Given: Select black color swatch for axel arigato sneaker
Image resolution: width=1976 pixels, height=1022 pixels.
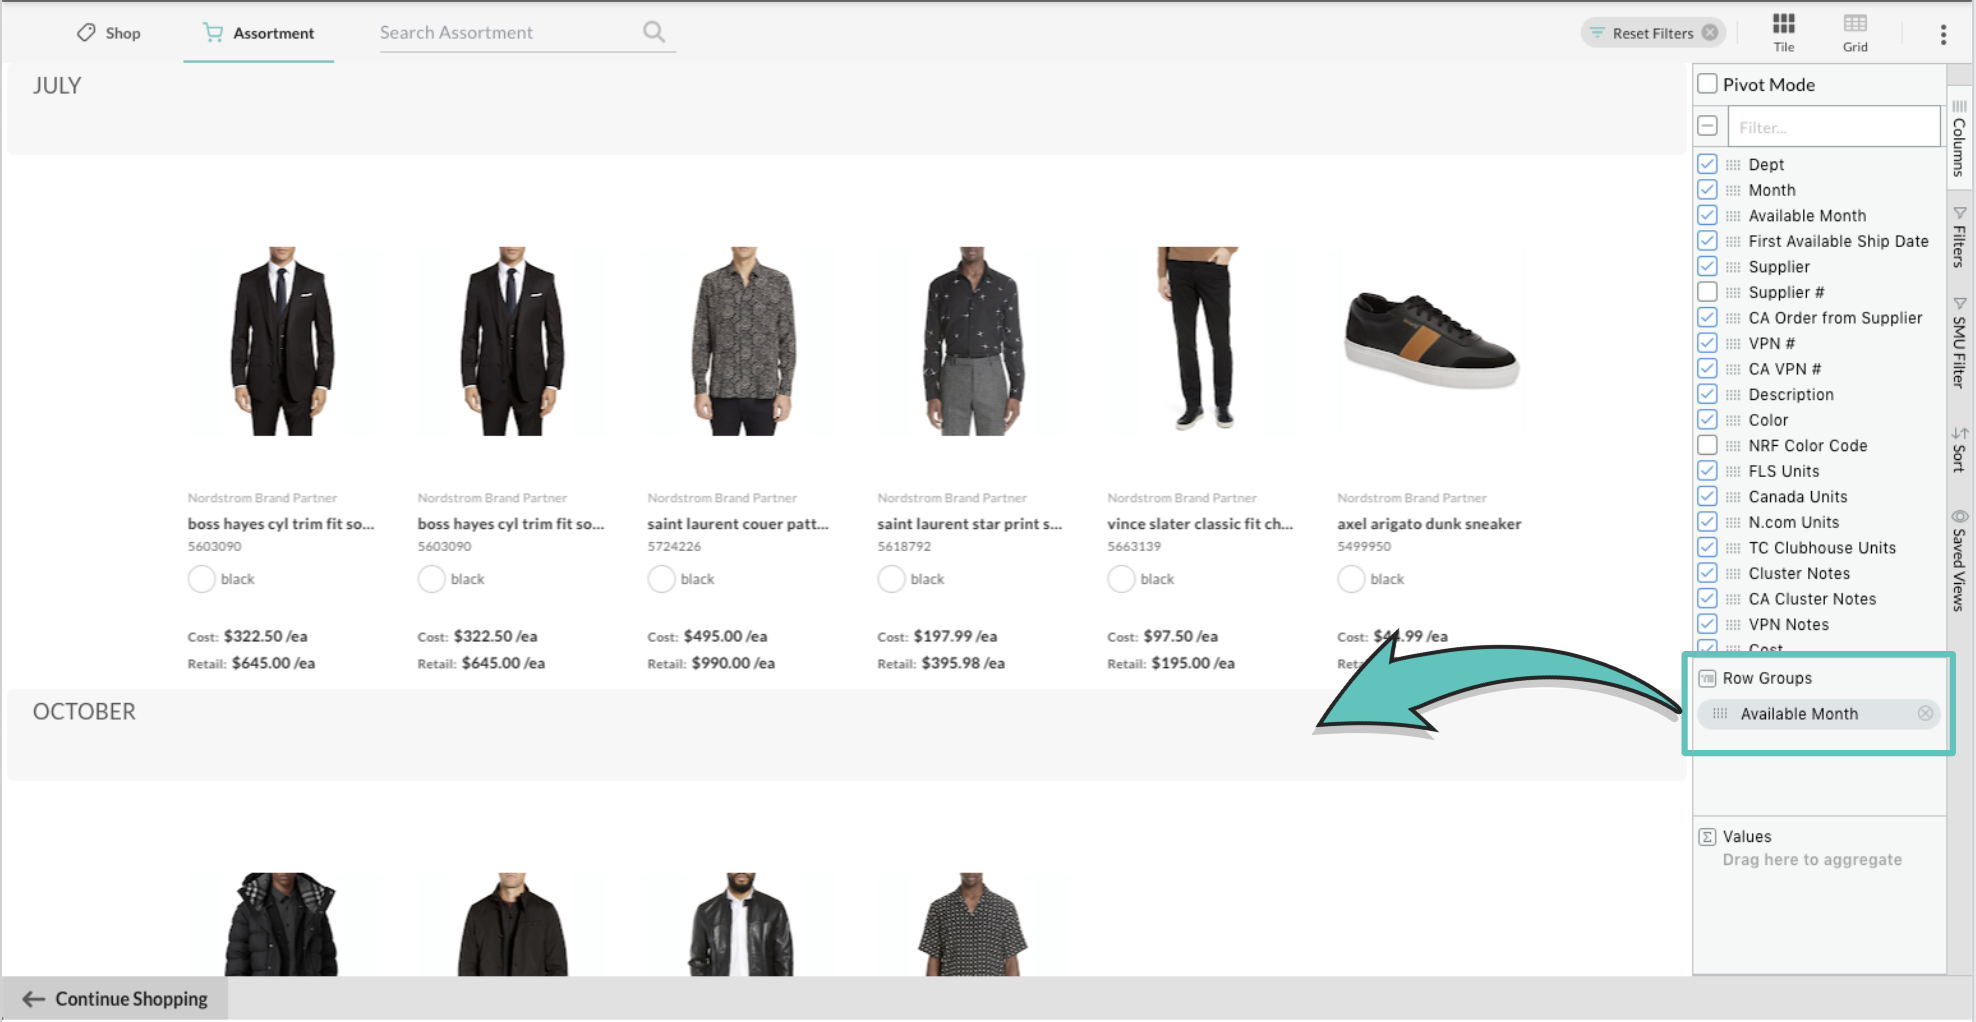Looking at the screenshot, I should tap(1351, 579).
